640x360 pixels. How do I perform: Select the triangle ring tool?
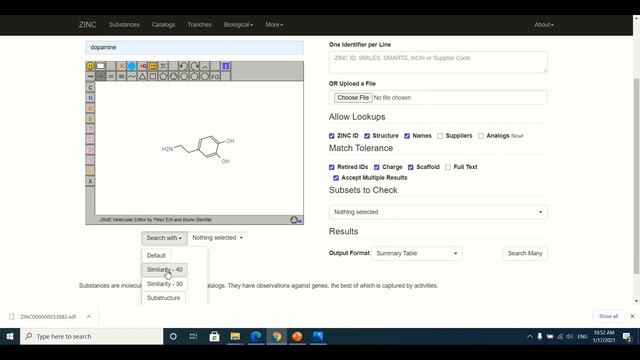[142, 76]
